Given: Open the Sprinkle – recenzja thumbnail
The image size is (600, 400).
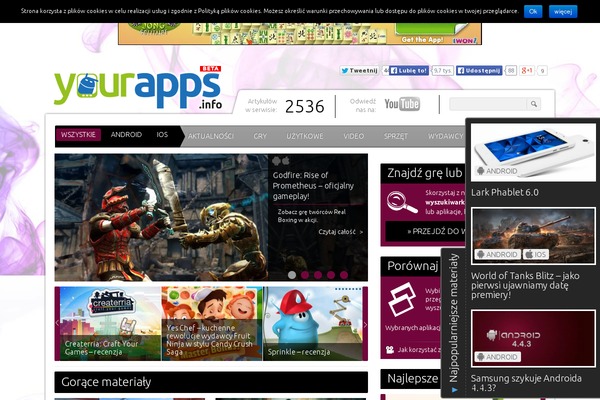Looking at the screenshot, I should tap(313, 323).
